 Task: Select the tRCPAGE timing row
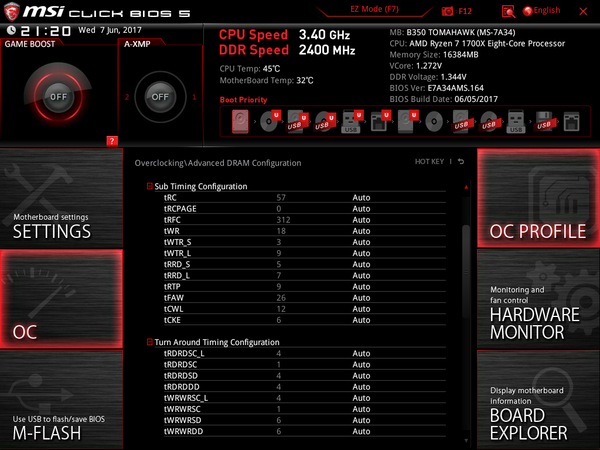coord(305,209)
